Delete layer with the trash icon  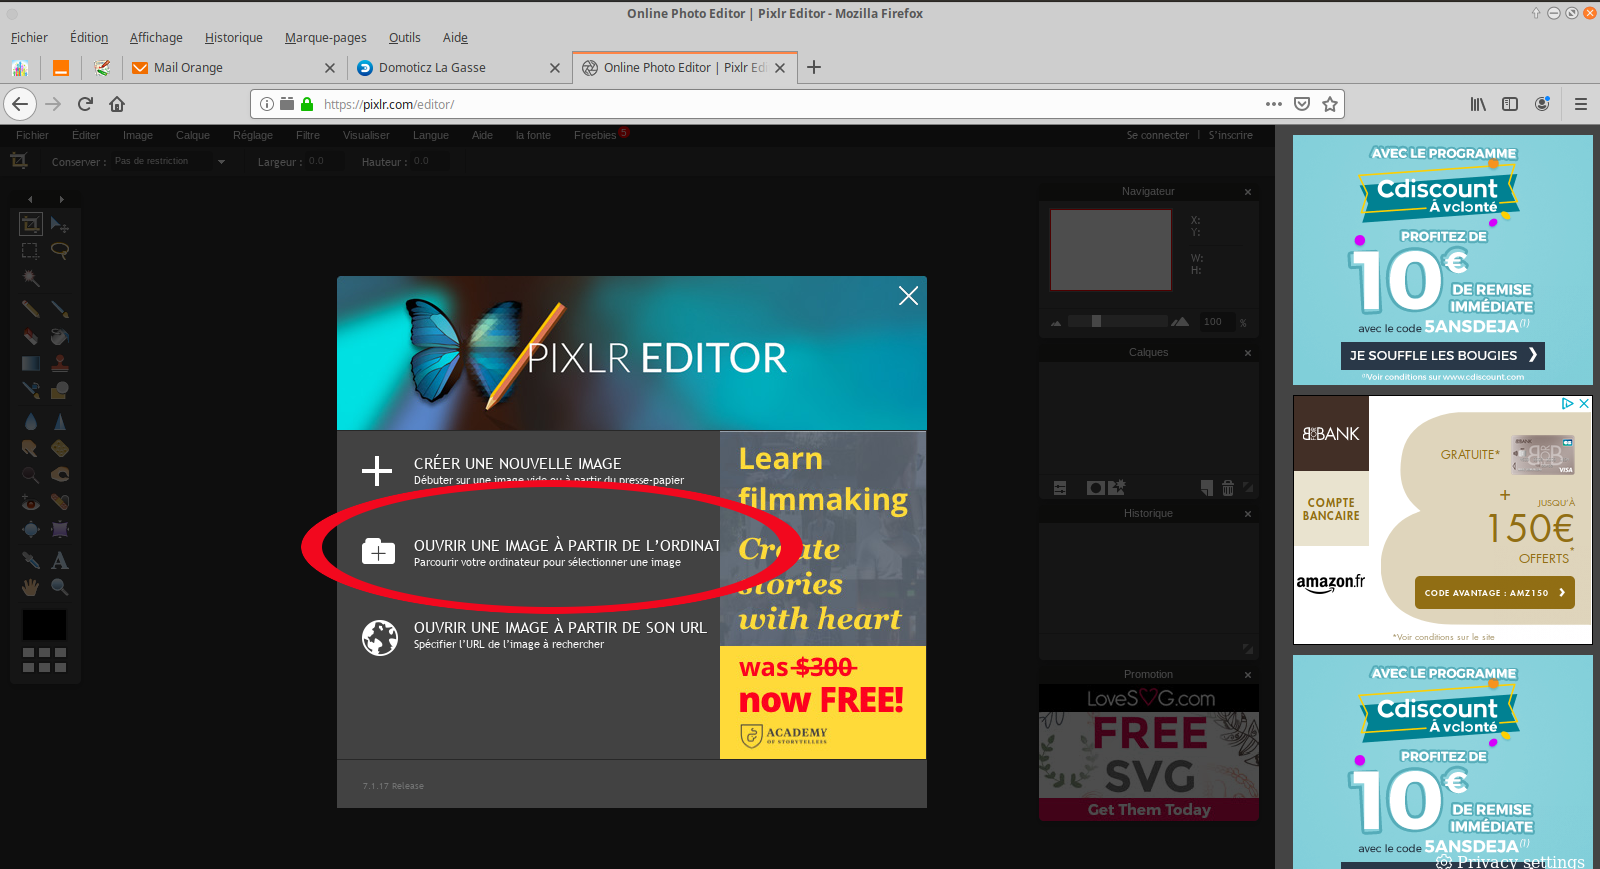point(1228,488)
